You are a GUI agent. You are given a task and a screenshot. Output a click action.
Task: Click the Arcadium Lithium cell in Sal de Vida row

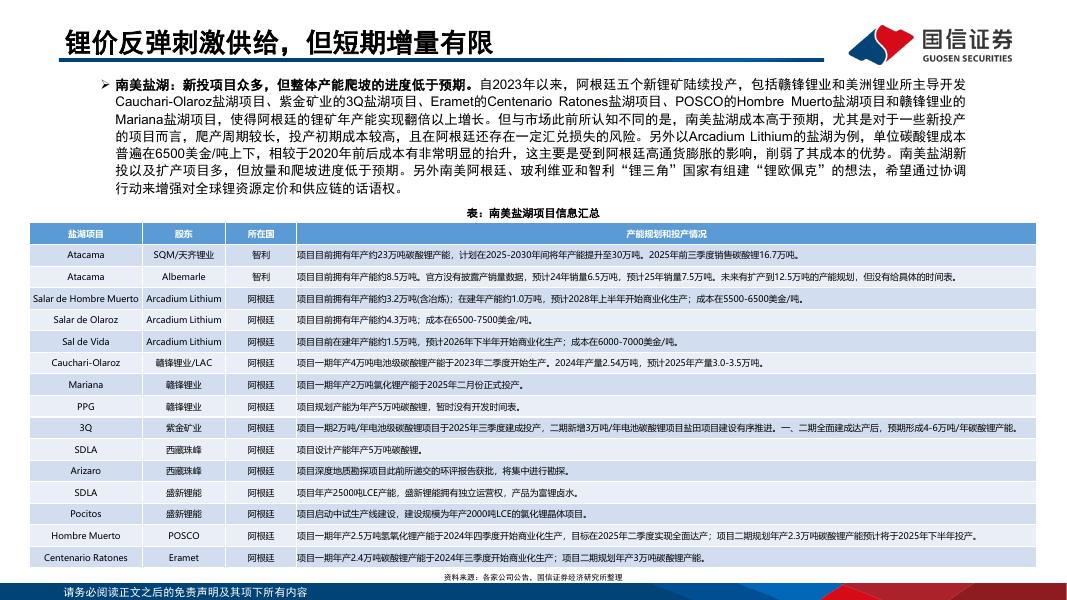pyautogui.click(x=184, y=341)
